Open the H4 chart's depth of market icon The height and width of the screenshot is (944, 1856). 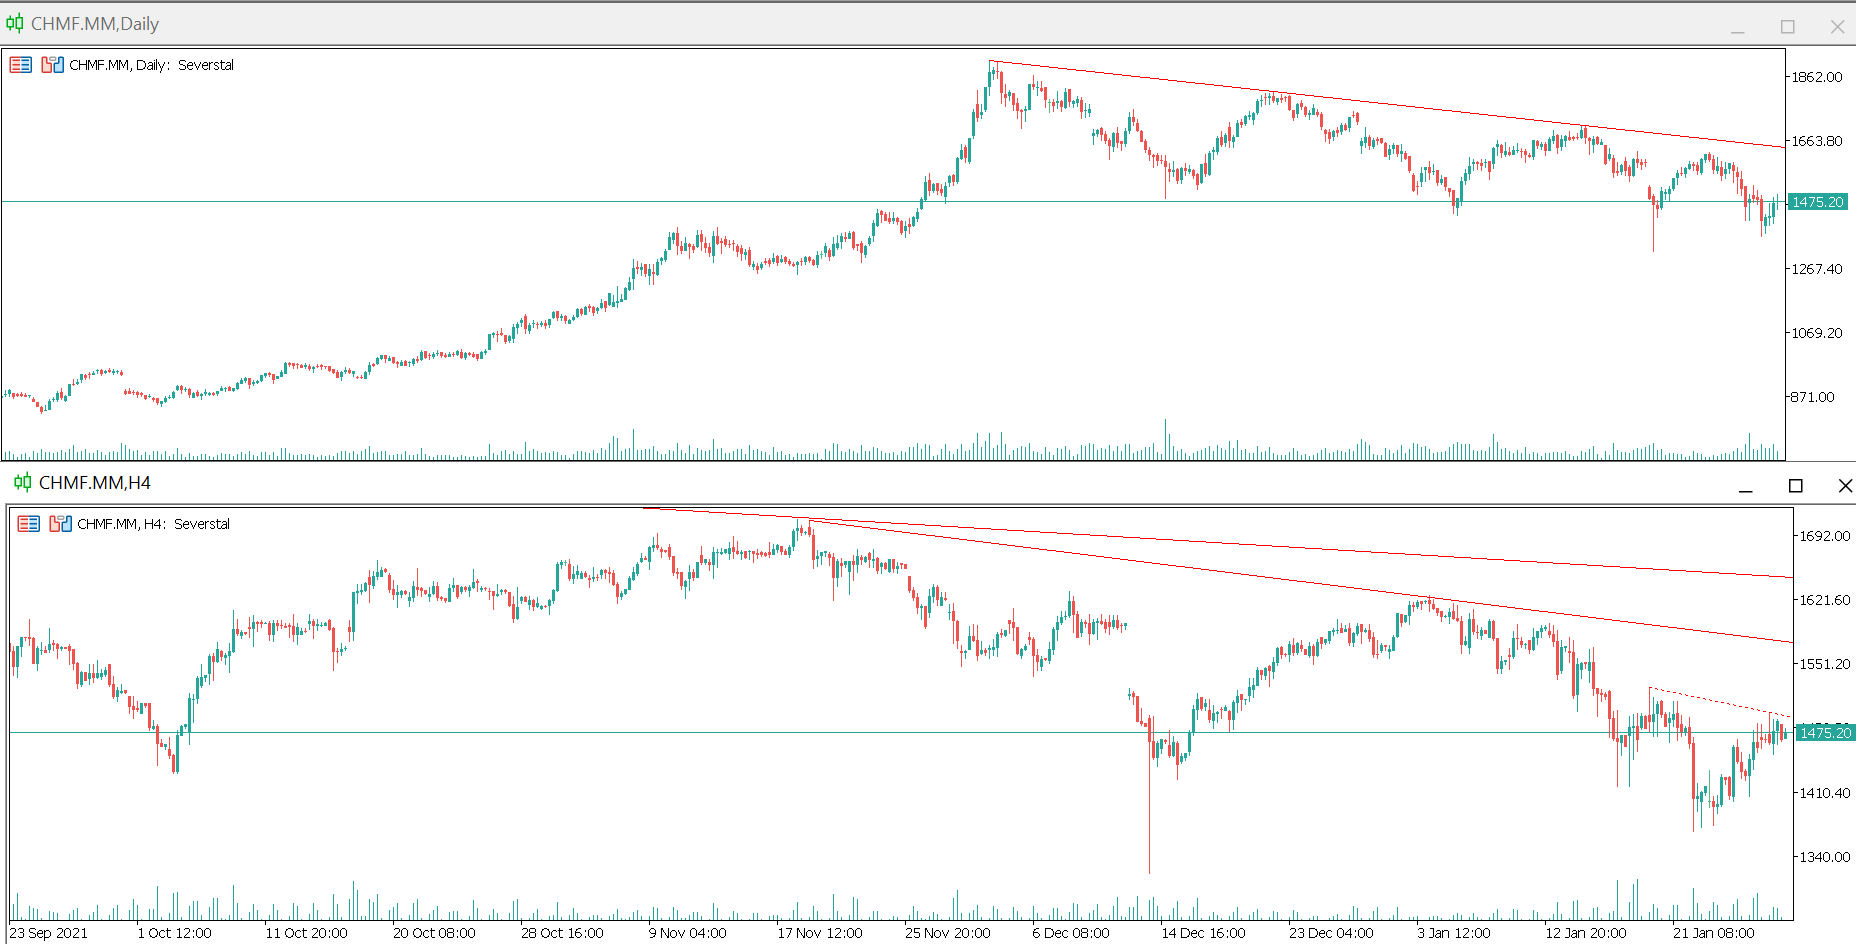pos(61,524)
